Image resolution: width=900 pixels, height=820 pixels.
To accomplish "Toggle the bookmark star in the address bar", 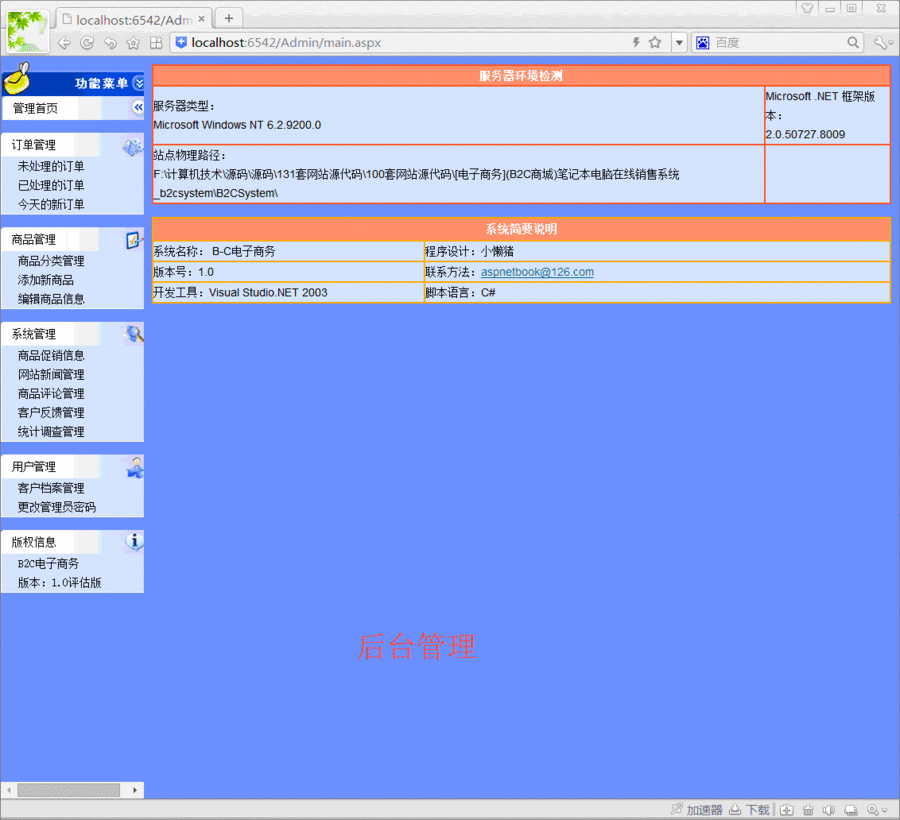I will point(655,42).
